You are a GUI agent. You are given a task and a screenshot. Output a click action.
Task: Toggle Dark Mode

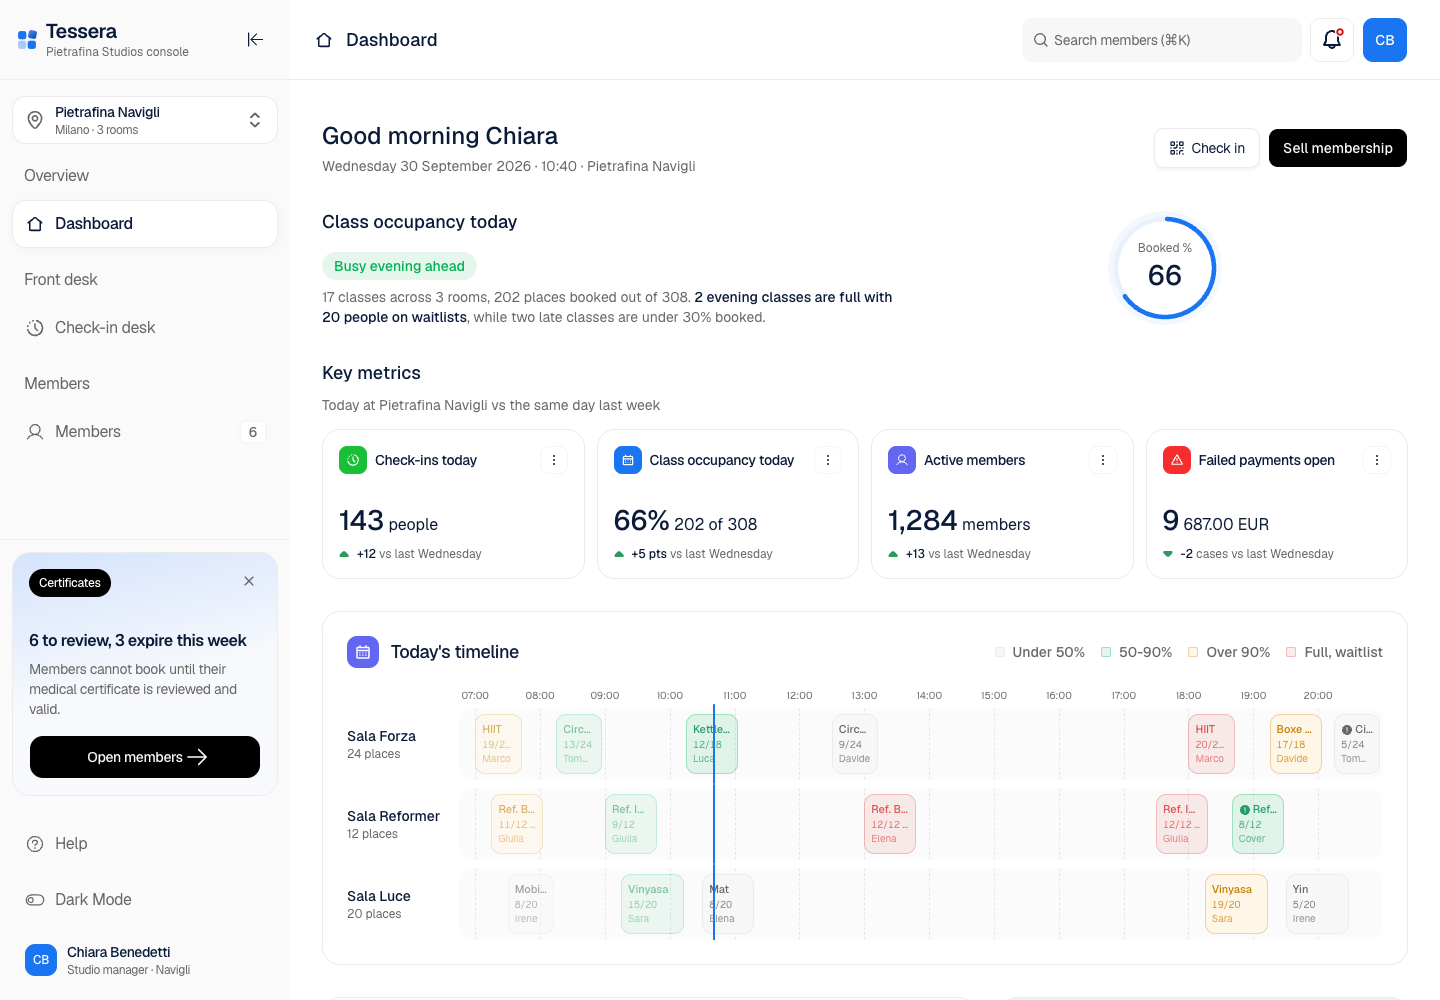point(145,900)
